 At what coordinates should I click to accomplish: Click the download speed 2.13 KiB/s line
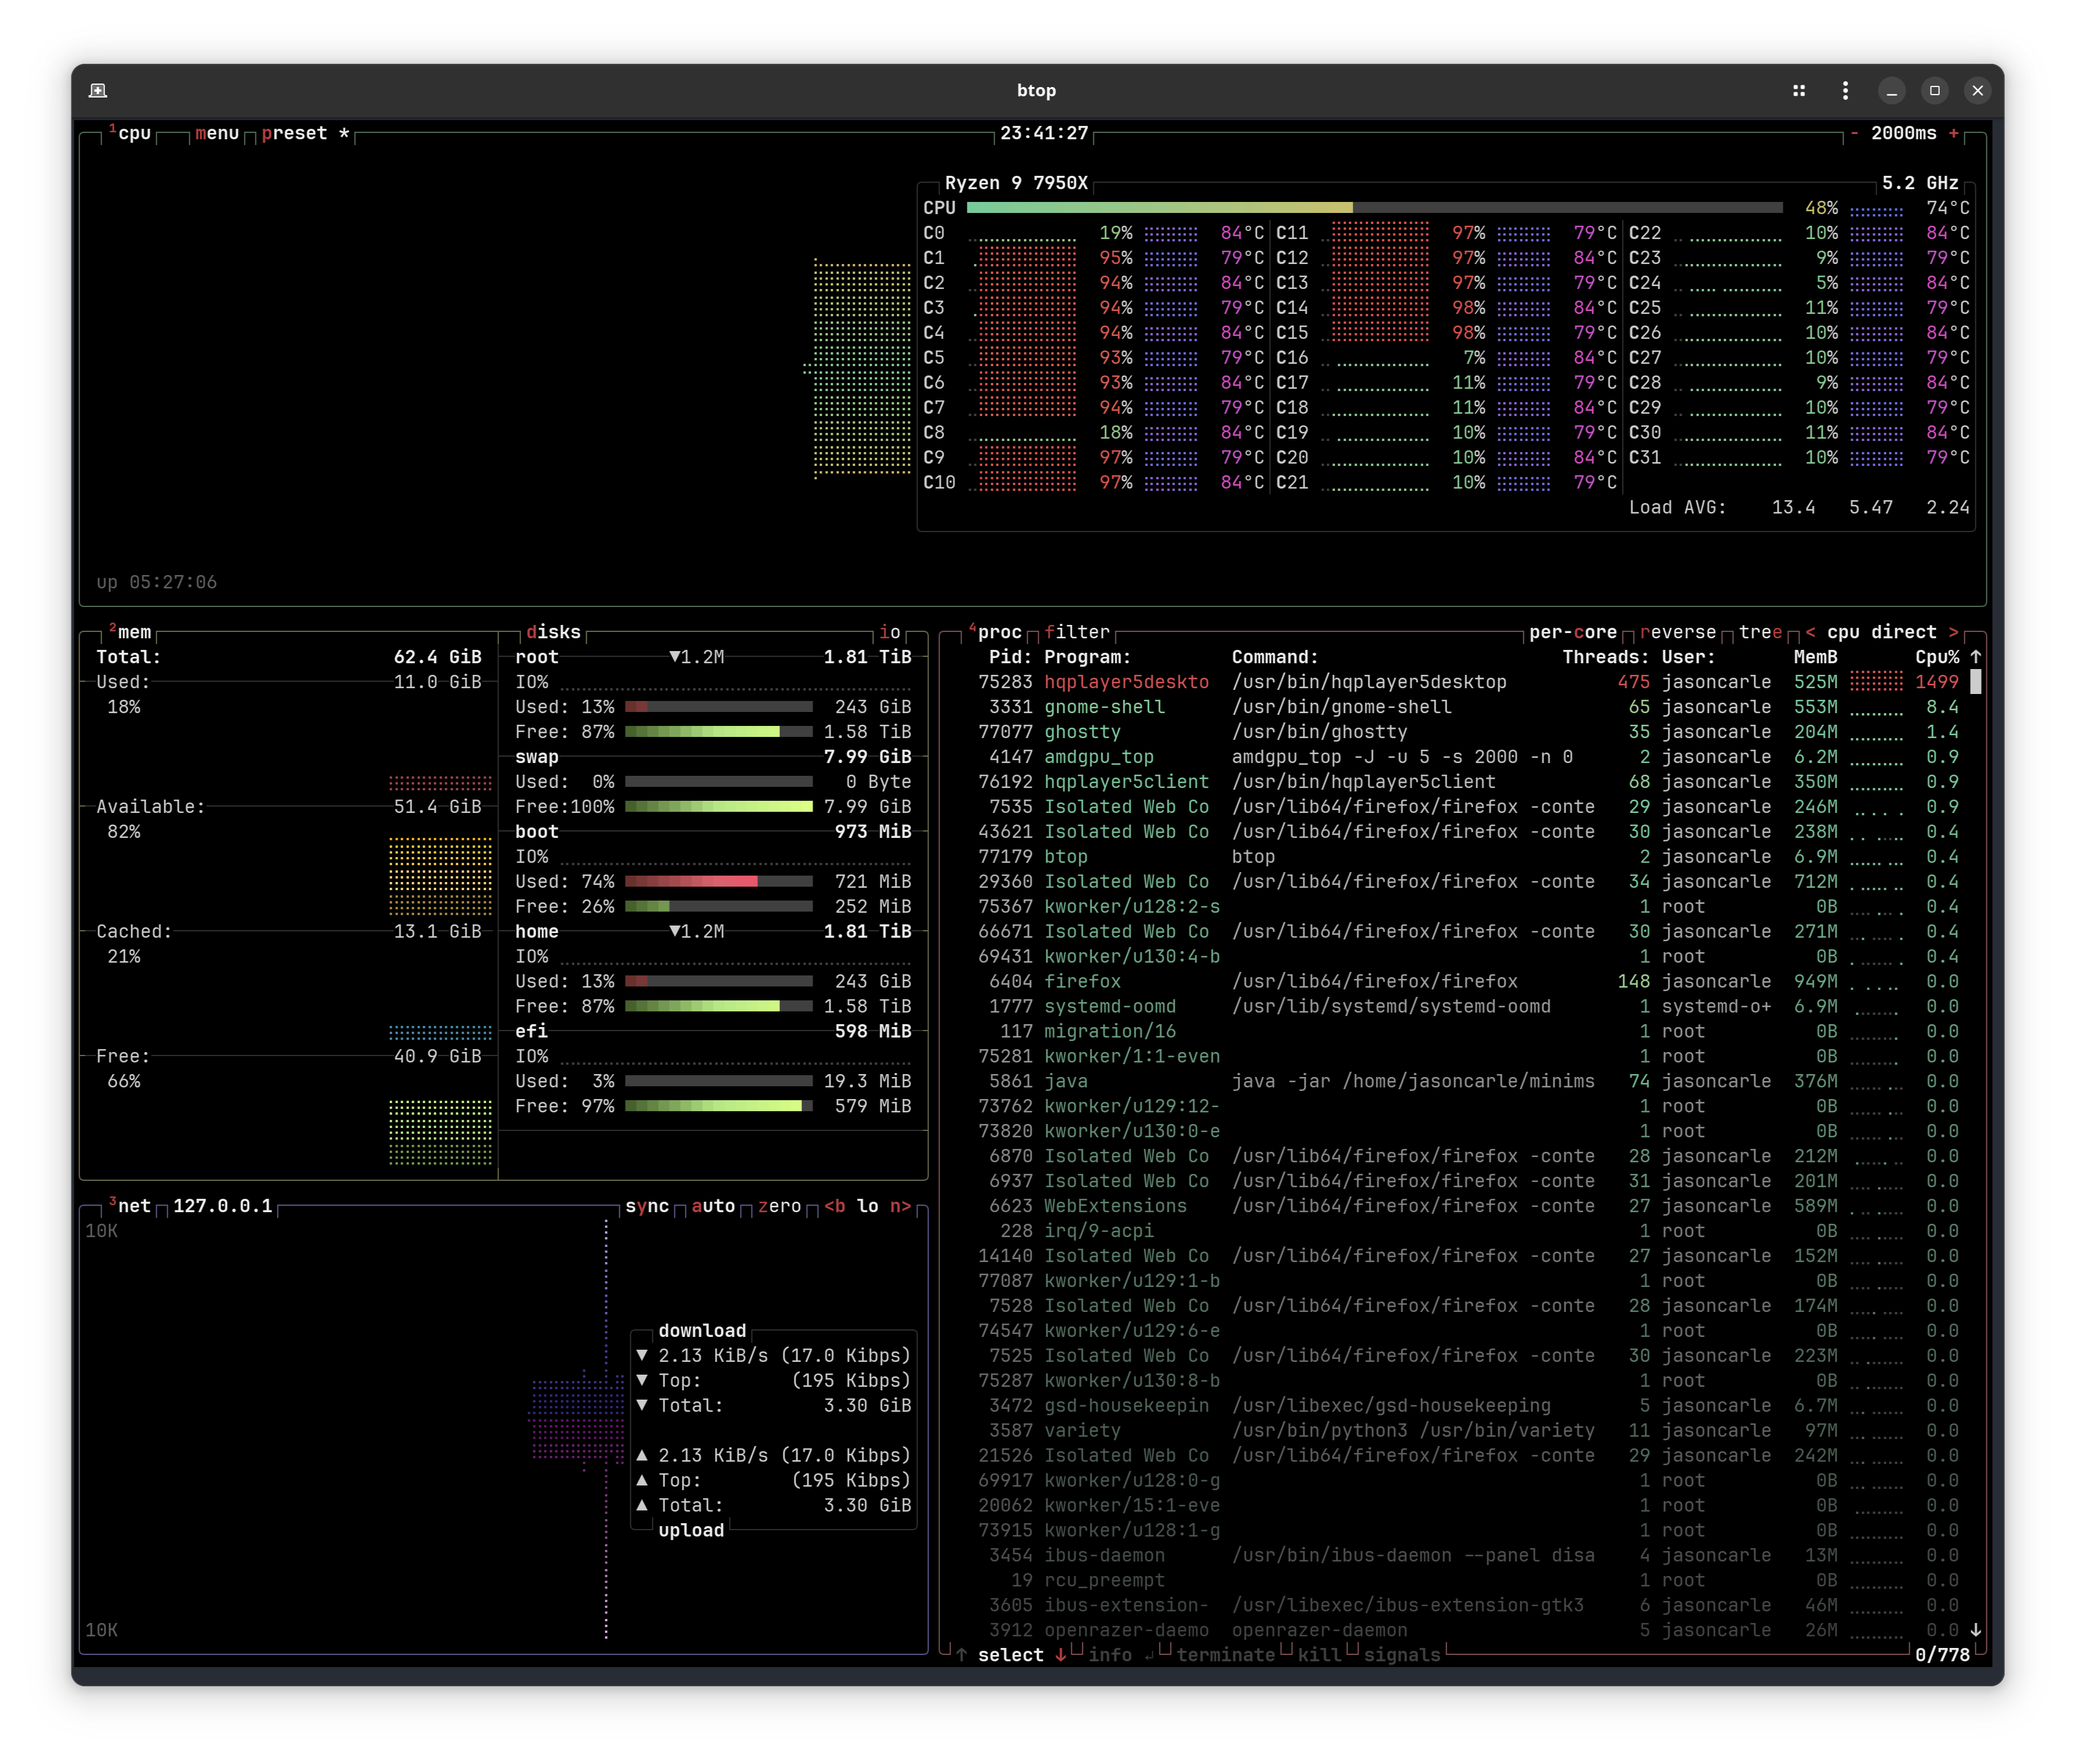773,1356
